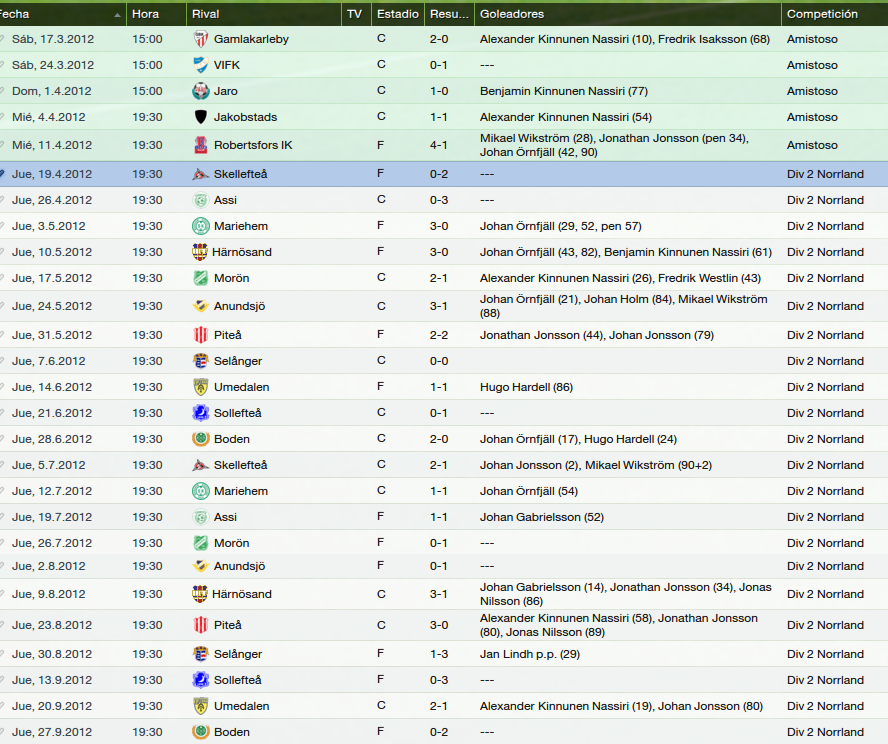Click 2-2 result against Piteå
This screenshot has width=888, height=744.
439,335
